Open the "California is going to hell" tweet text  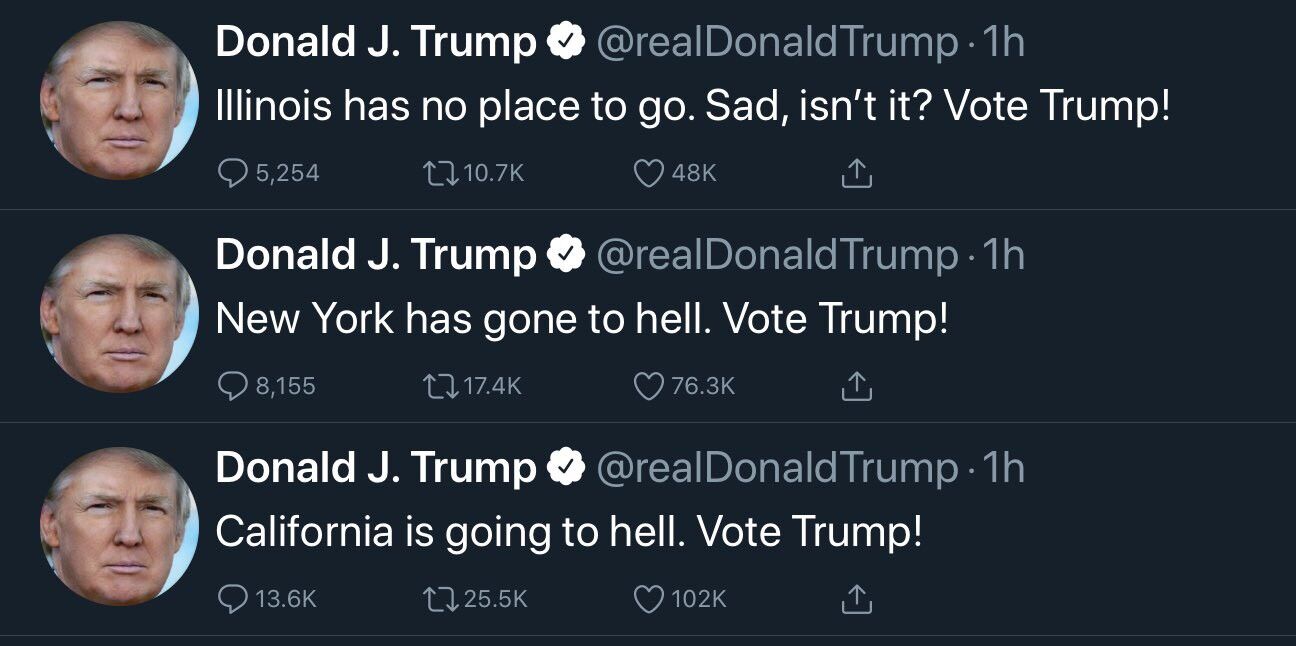(568, 531)
